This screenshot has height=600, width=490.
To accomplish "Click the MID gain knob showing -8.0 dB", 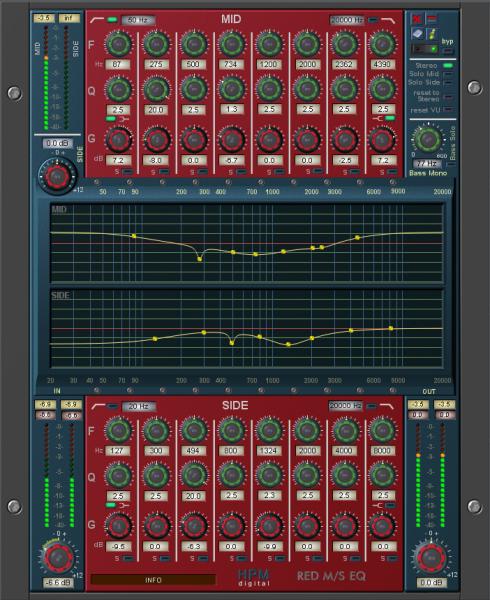I will click(156, 140).
